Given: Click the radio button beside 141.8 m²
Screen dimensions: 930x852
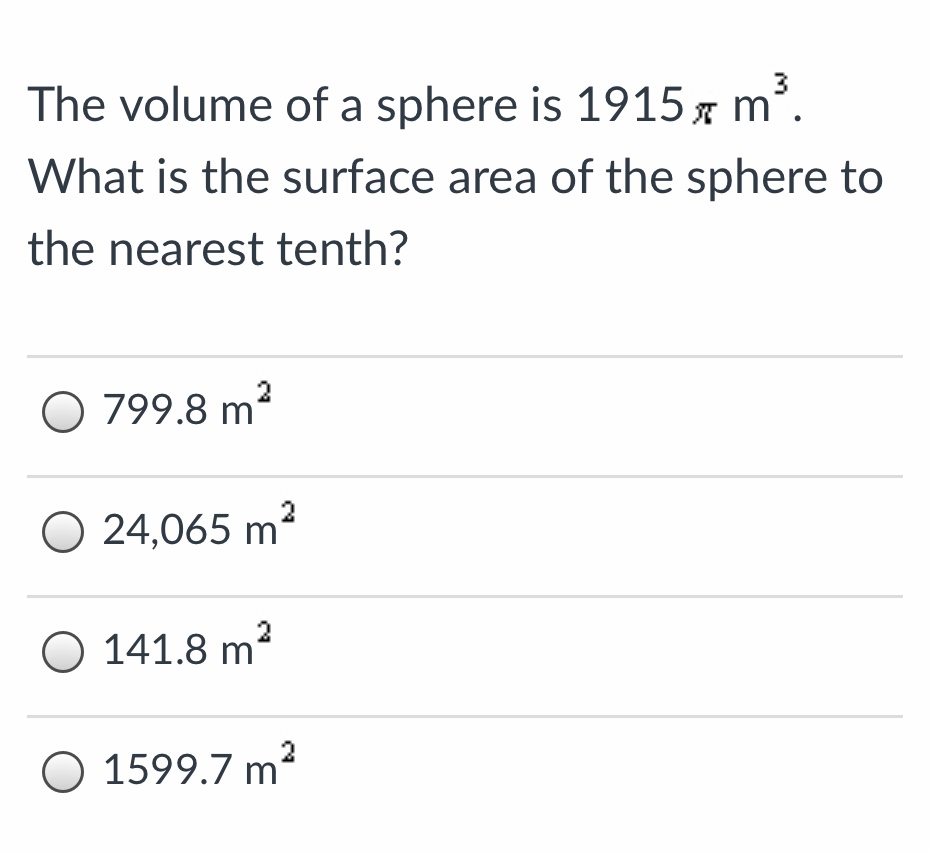Looking at the screenshot, I should click(63, 652).
